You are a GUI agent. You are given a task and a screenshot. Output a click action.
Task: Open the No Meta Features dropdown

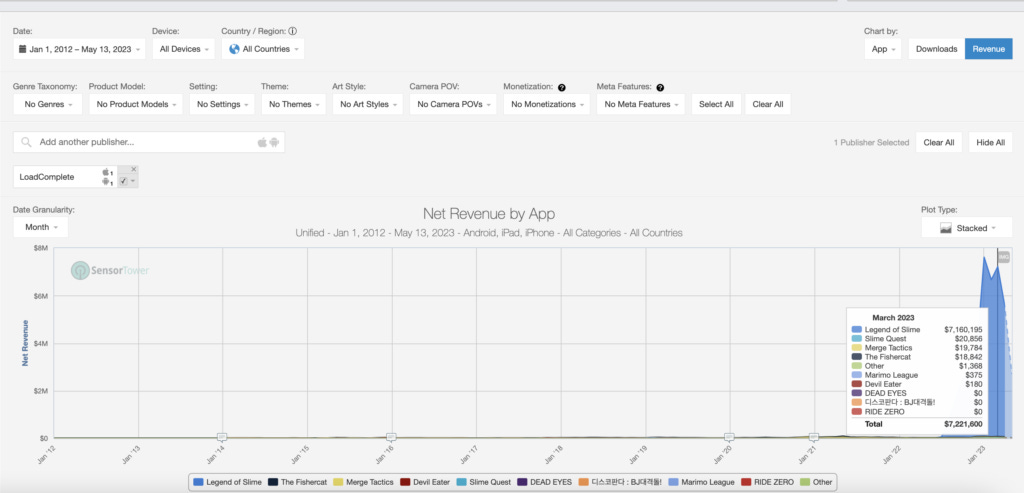pos(641,104)
